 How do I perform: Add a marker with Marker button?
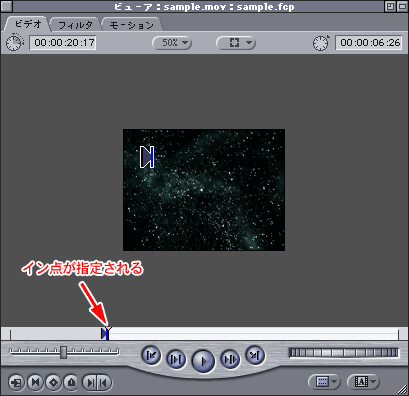click(x=71, y=382)
